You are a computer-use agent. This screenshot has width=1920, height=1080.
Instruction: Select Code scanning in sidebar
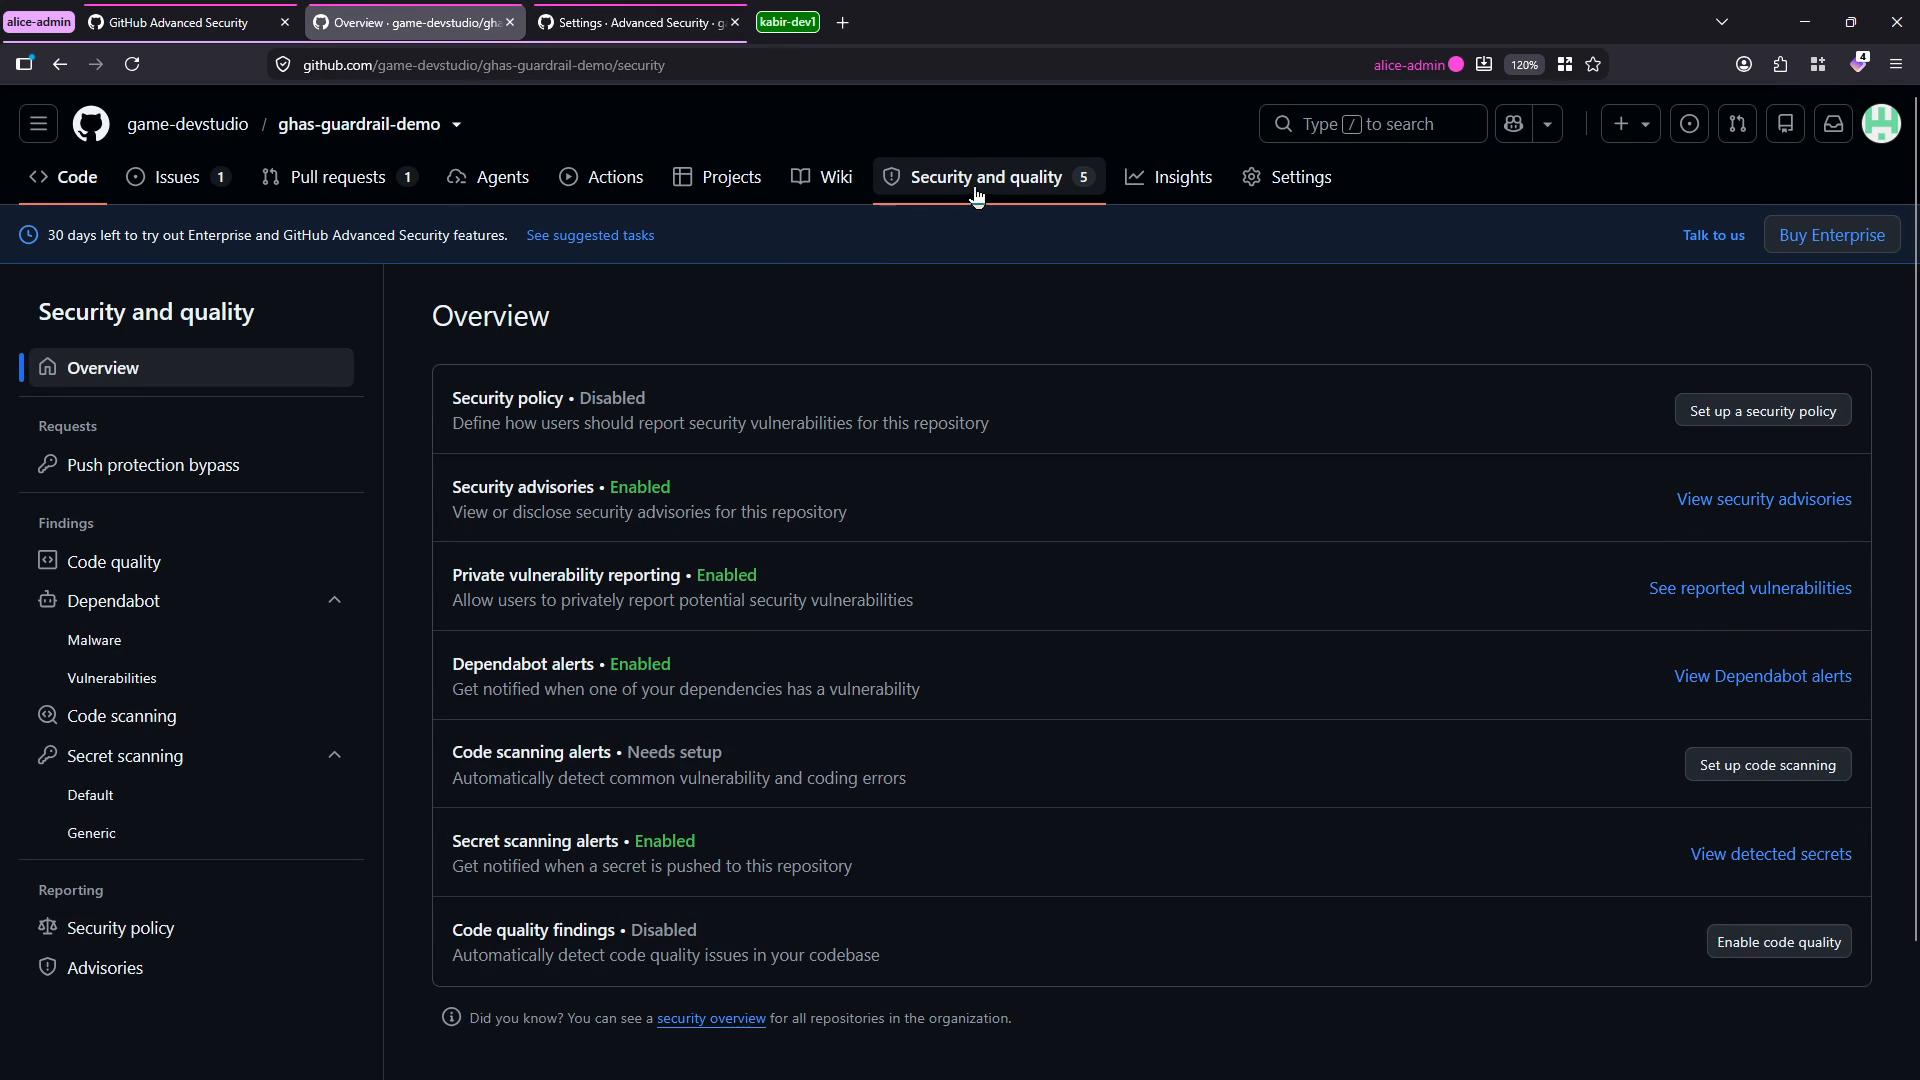coord(190,716)
